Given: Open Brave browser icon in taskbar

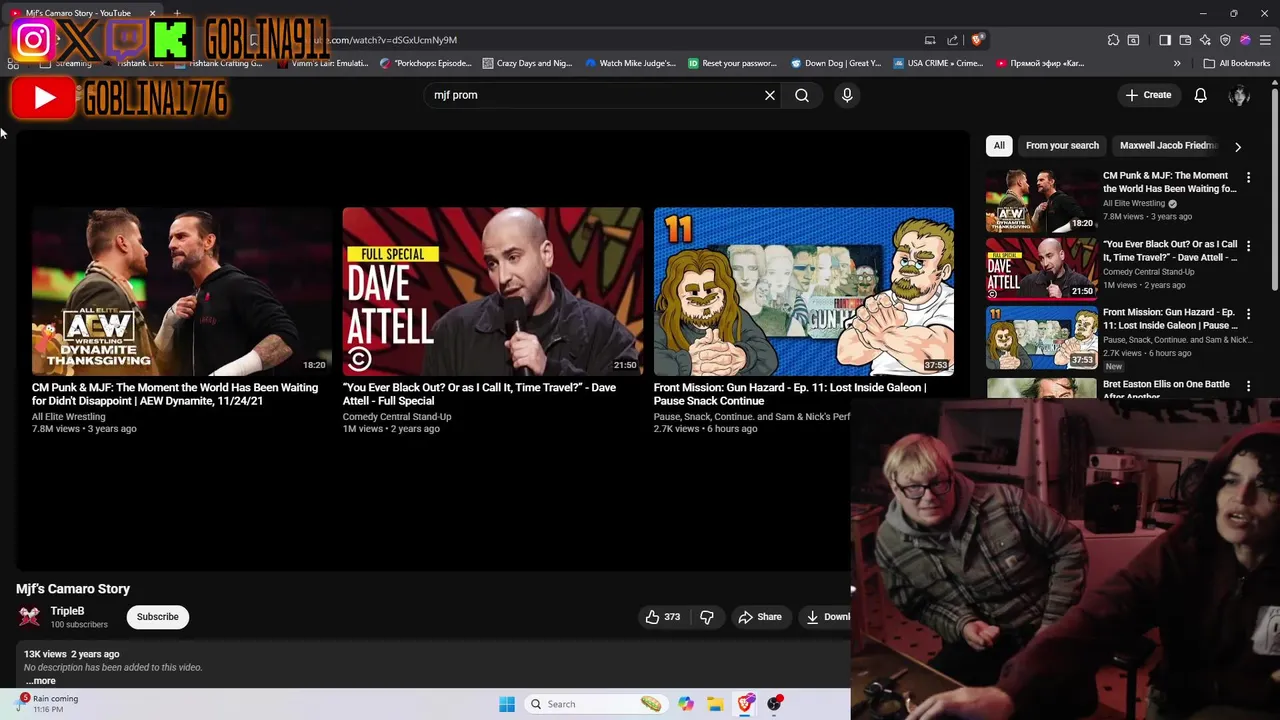Looking at the screenshot, I should (x=745, y=704).
